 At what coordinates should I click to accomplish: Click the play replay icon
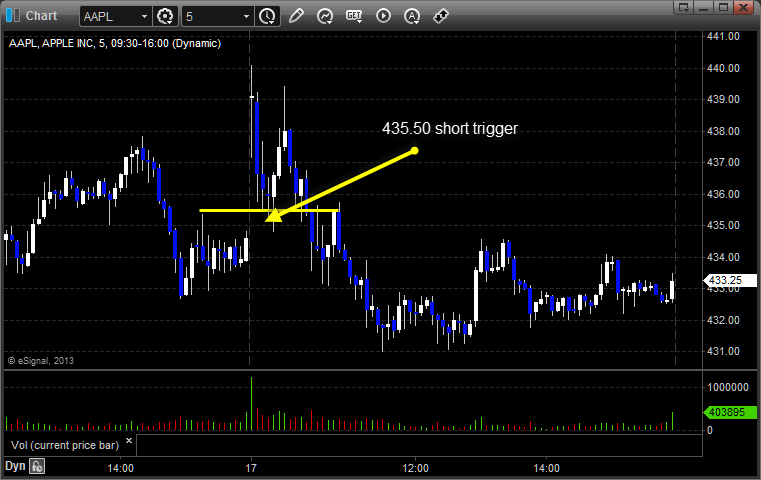pyautogui.click(x=383, y=16)
